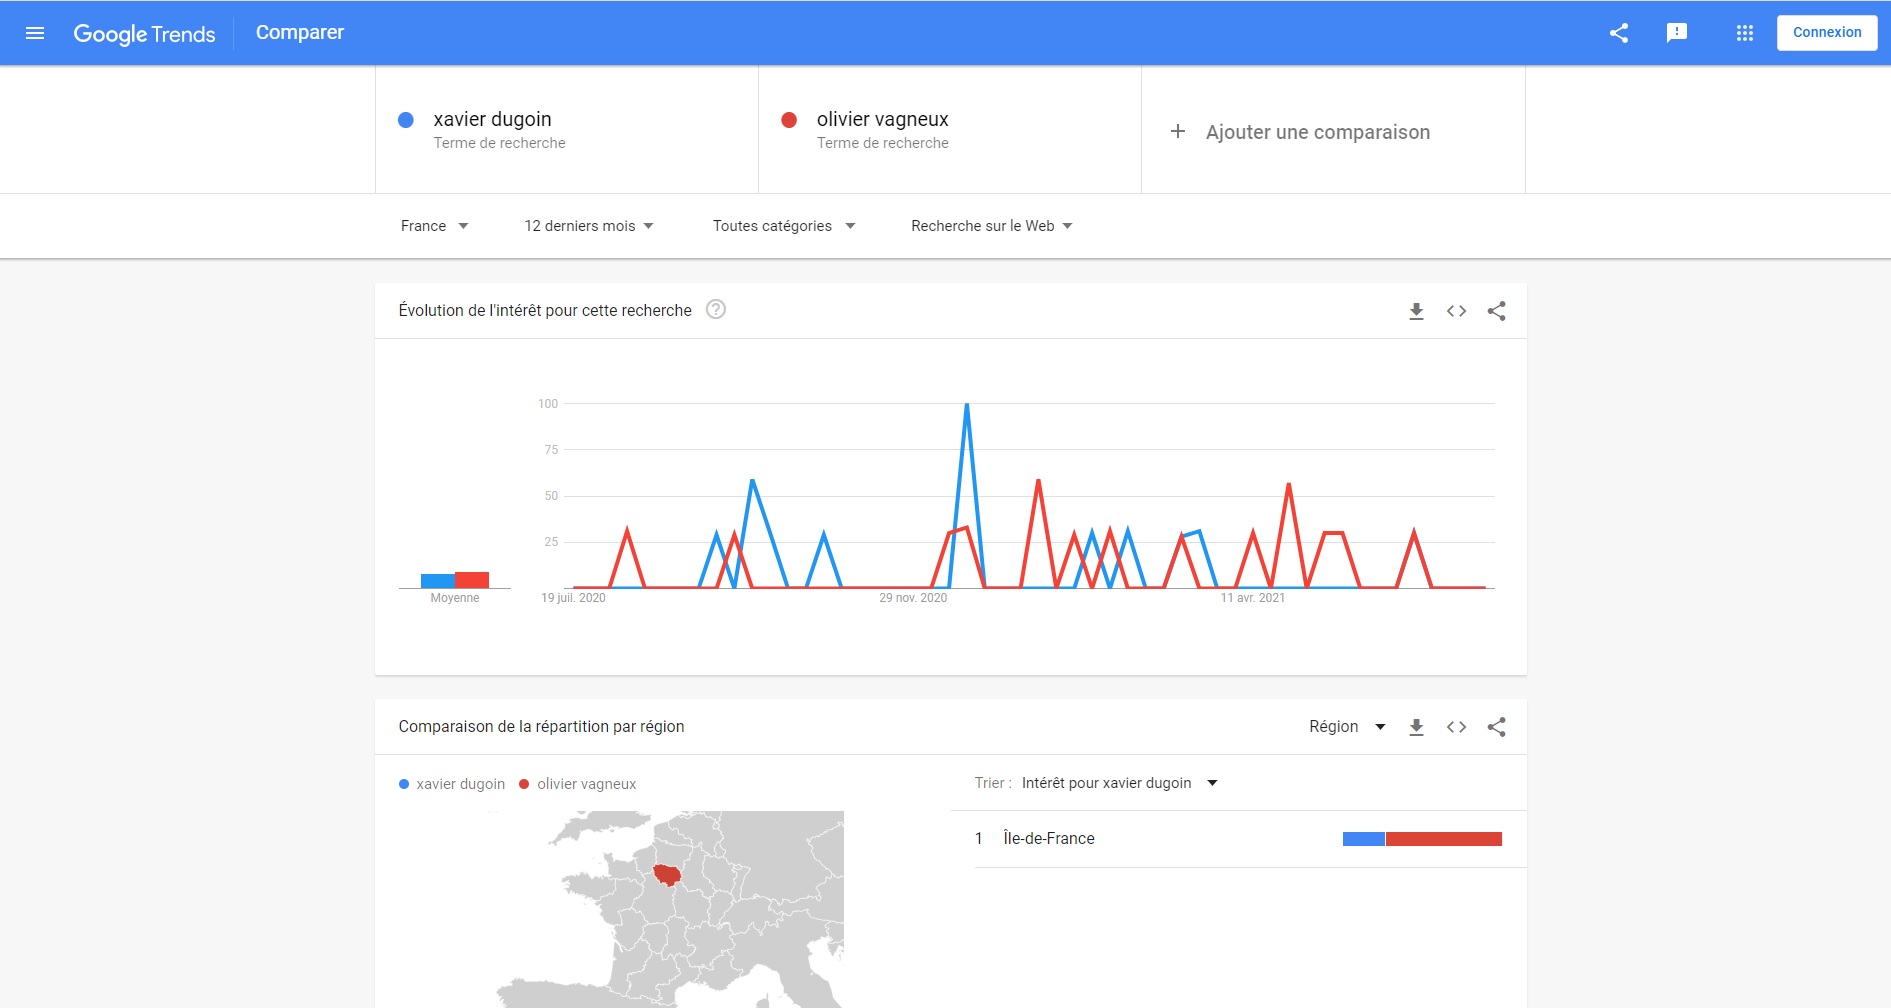Image resolution: width=1891 pixels, height=1008 pixels.
Task: Get embed code for region comparison
Action: point(1456,727)
